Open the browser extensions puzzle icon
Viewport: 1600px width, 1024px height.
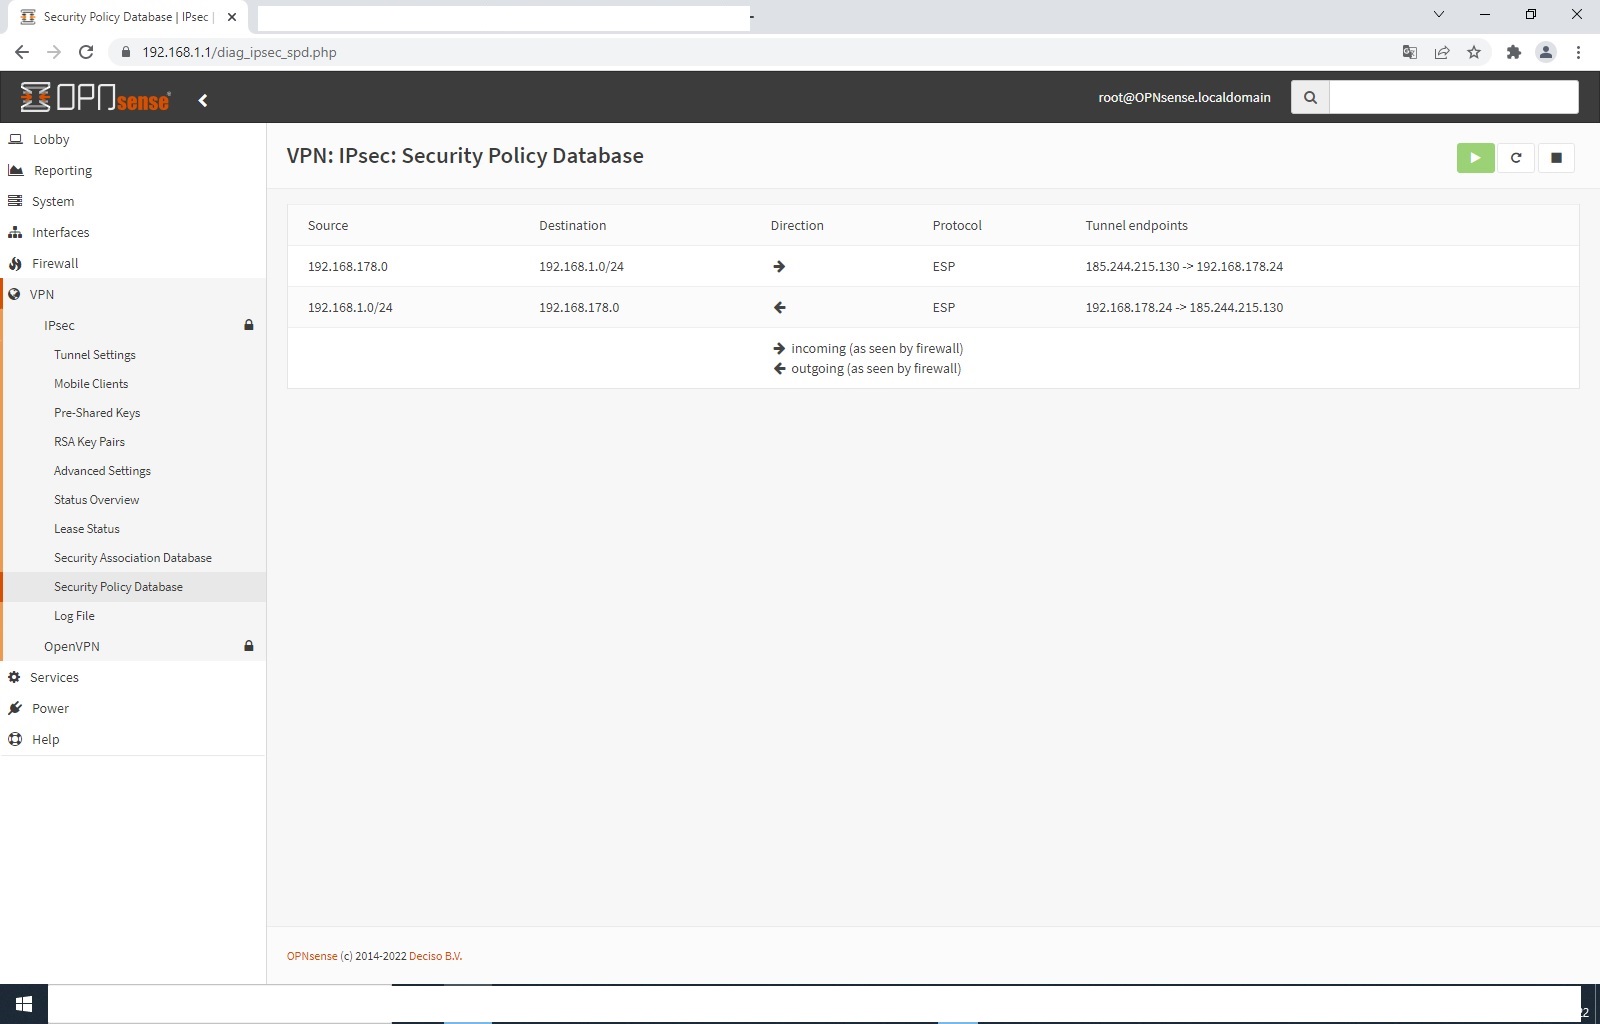click(1514, 52)
